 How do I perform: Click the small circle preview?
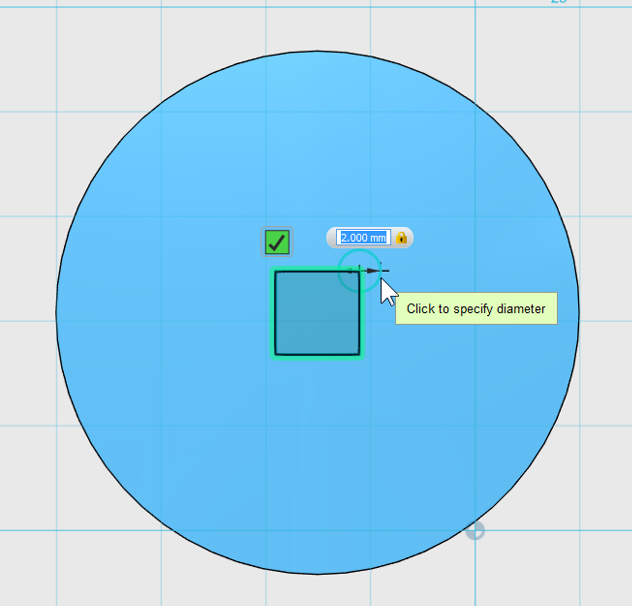[359, 271]
